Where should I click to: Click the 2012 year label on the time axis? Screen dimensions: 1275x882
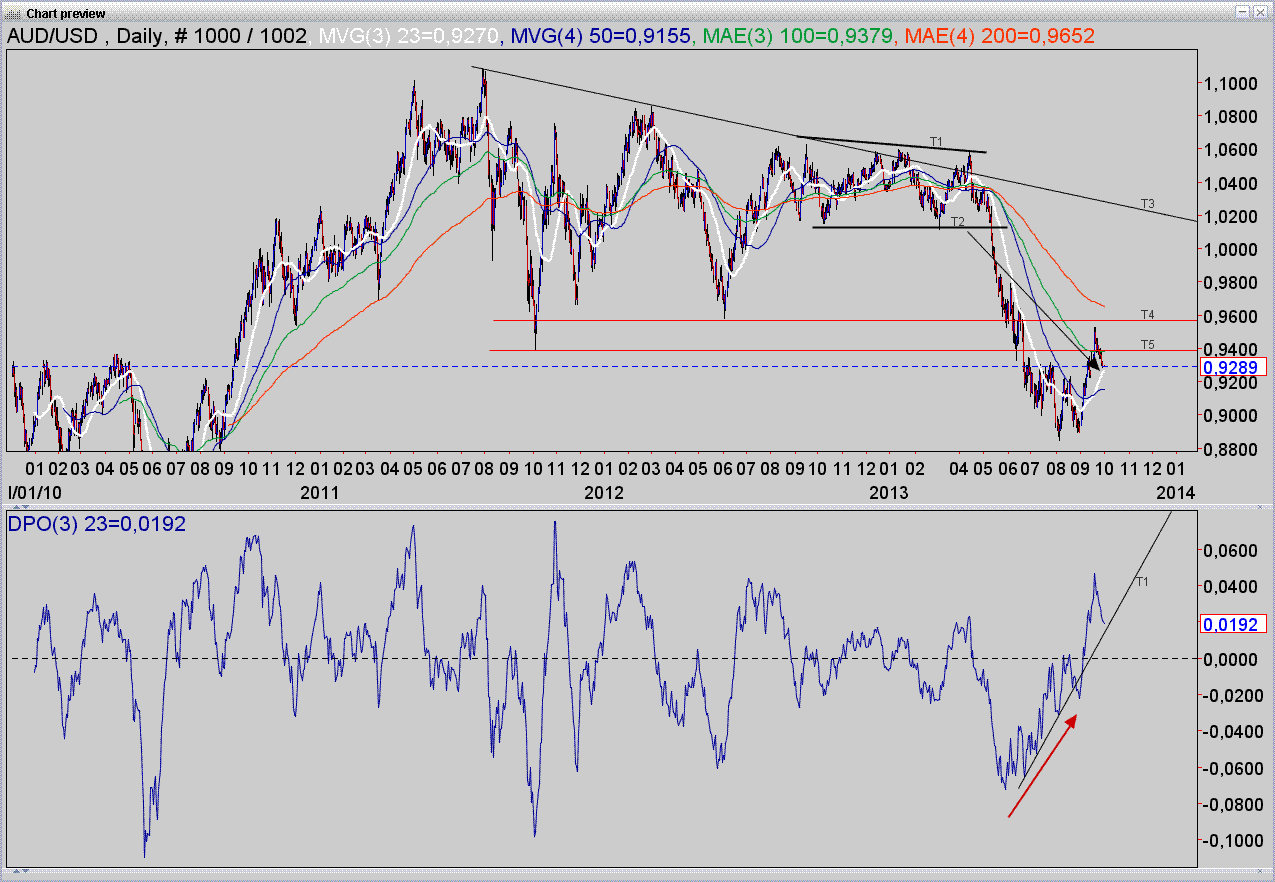[604, 493]
